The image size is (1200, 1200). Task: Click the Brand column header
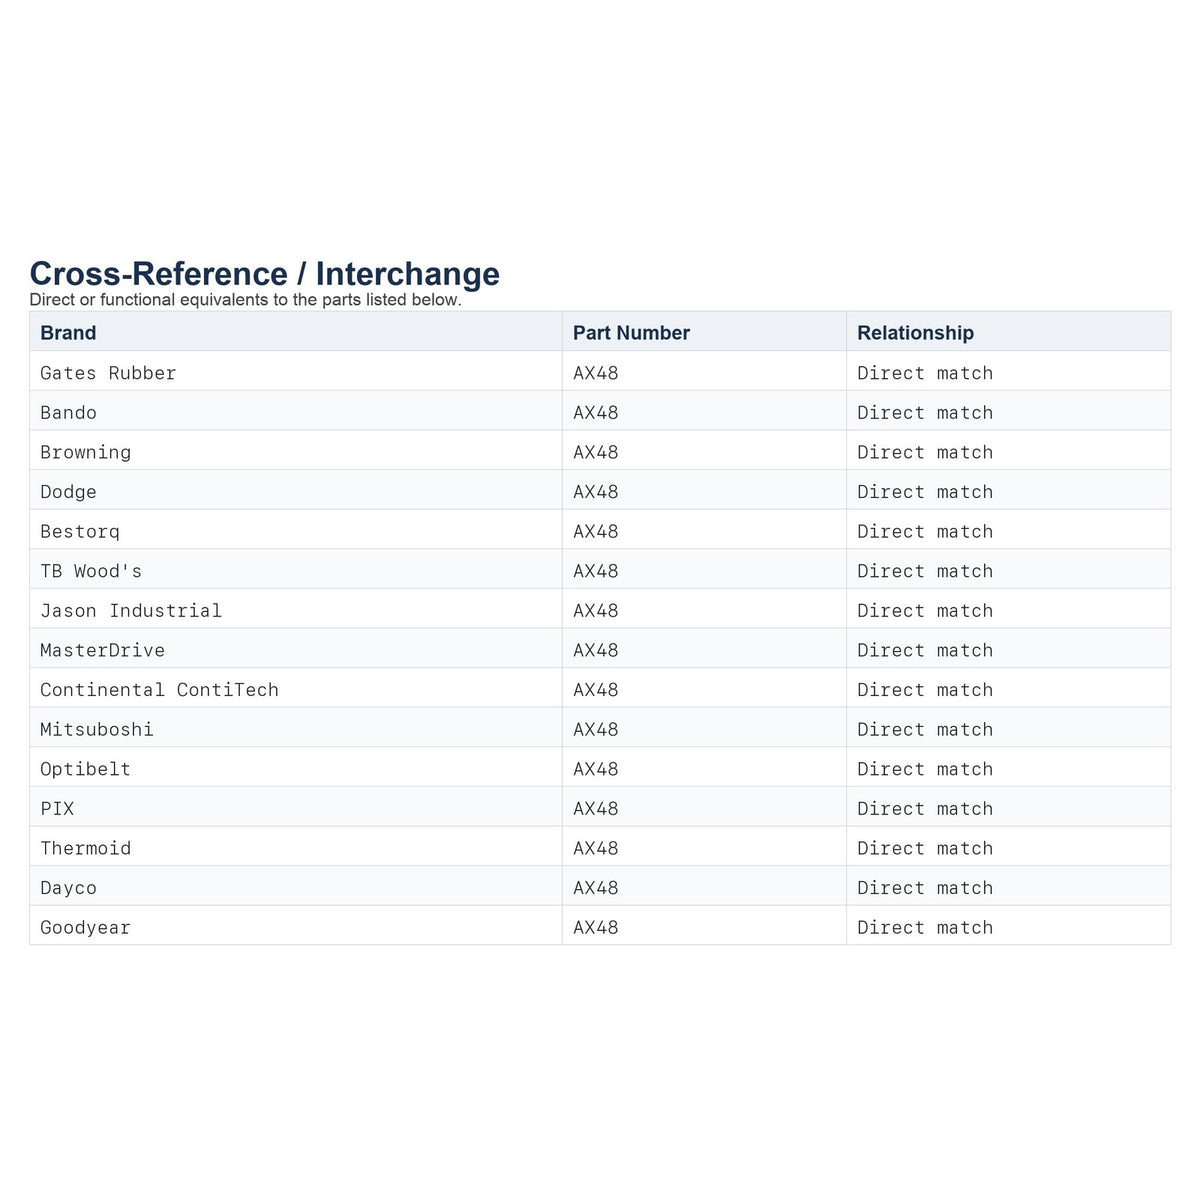(68, 333)
